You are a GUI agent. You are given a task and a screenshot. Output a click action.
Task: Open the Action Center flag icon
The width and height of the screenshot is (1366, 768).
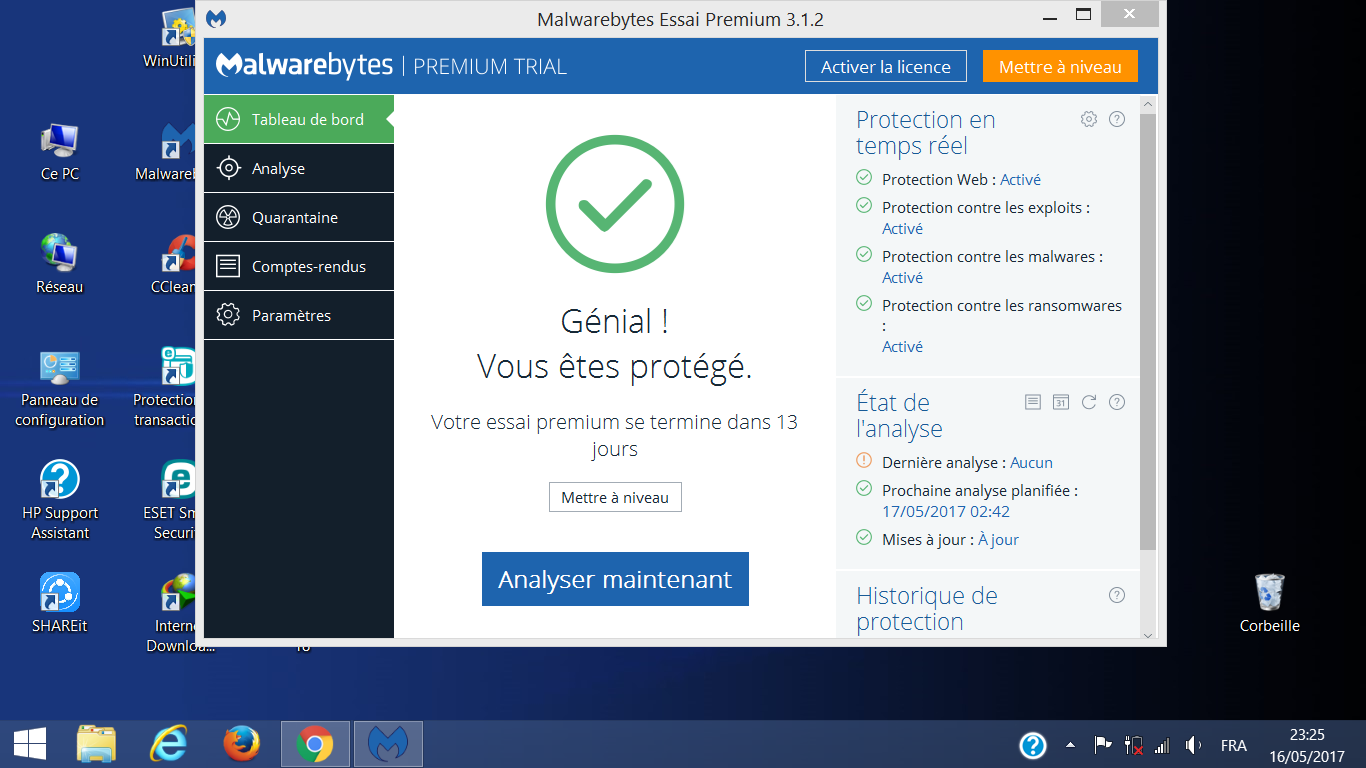point(1102,745)
